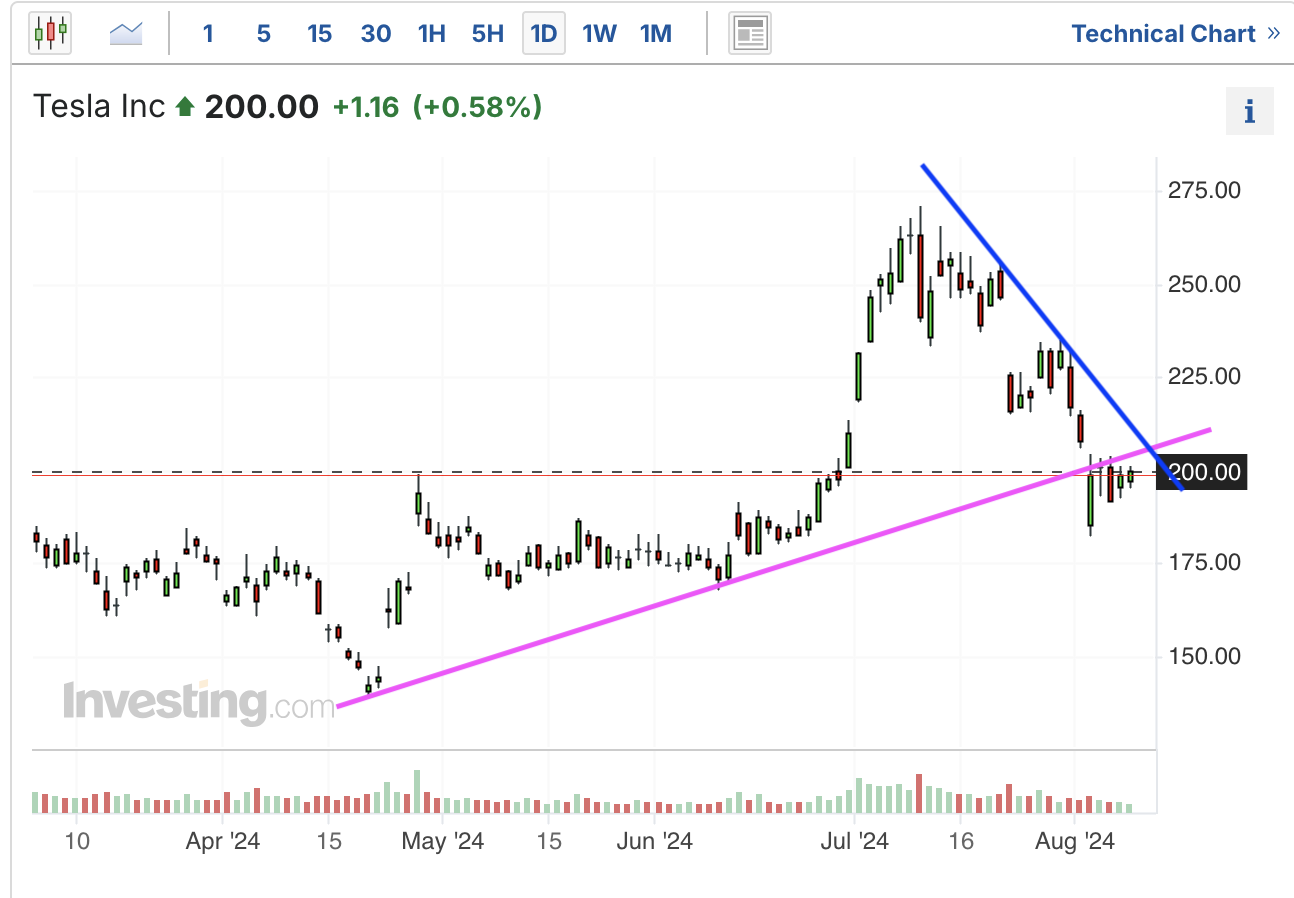
Task: Open the news overlay icon in toolbar
Action: tap(749, 34)
